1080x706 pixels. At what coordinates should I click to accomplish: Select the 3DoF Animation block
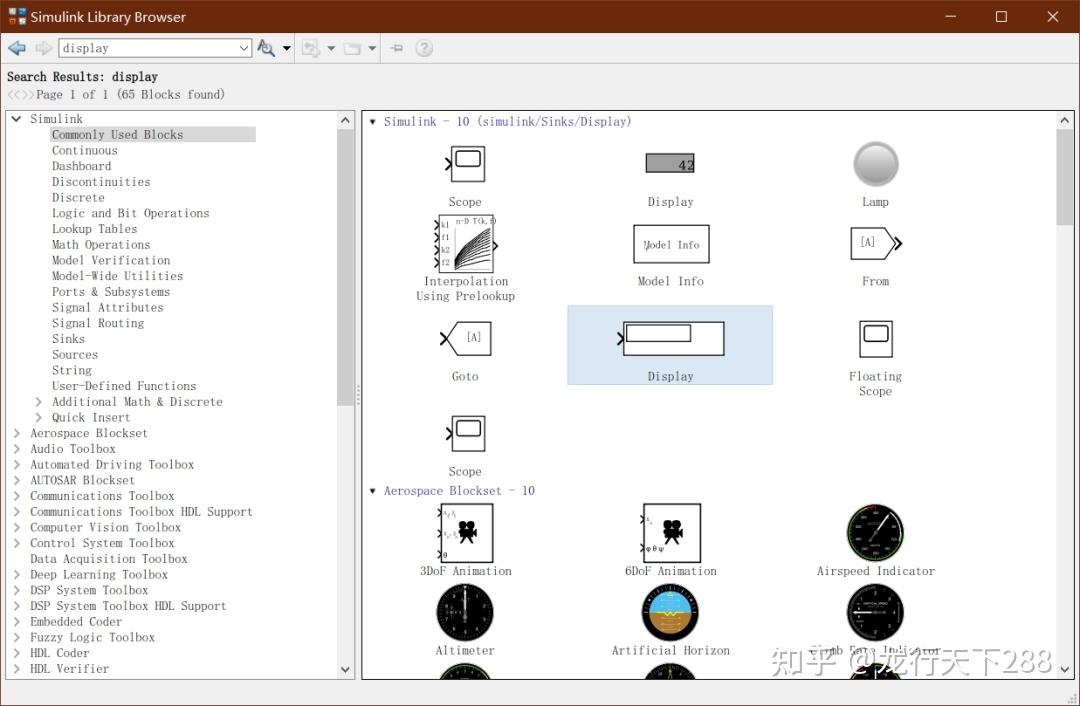(466, 533)
